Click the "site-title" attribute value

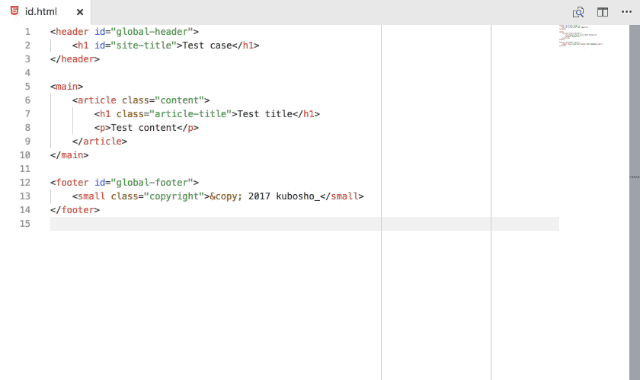click(x=144, y=45)
